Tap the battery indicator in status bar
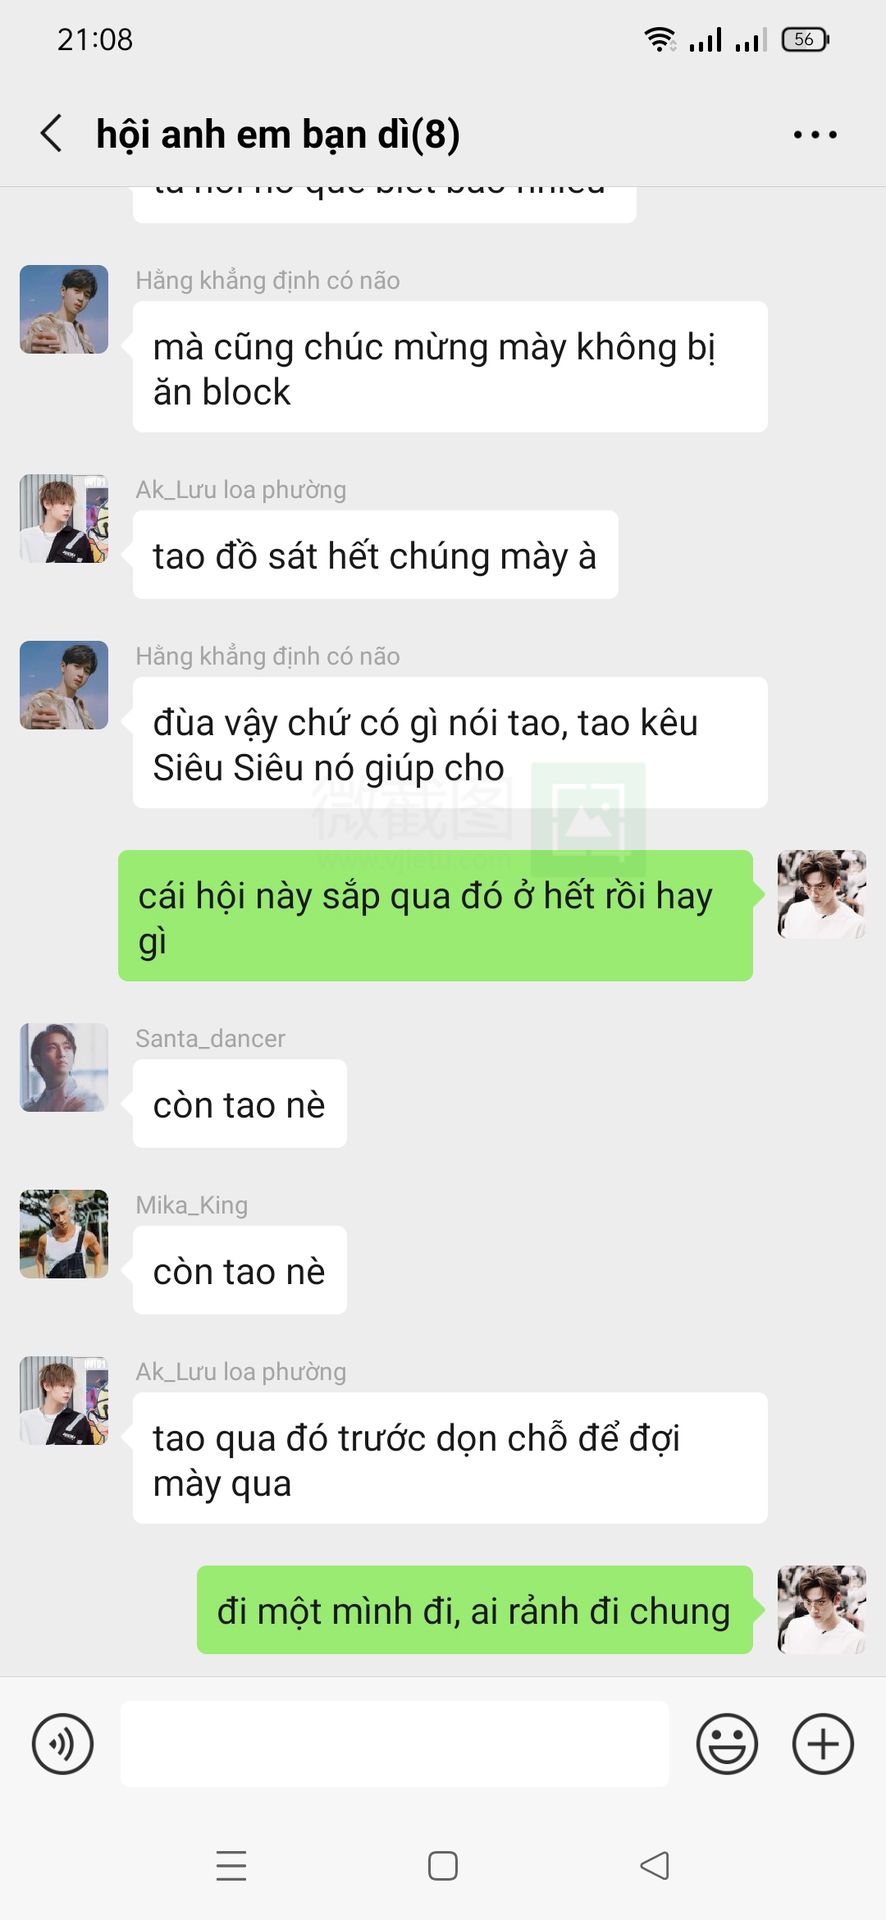 click(805, 39)
